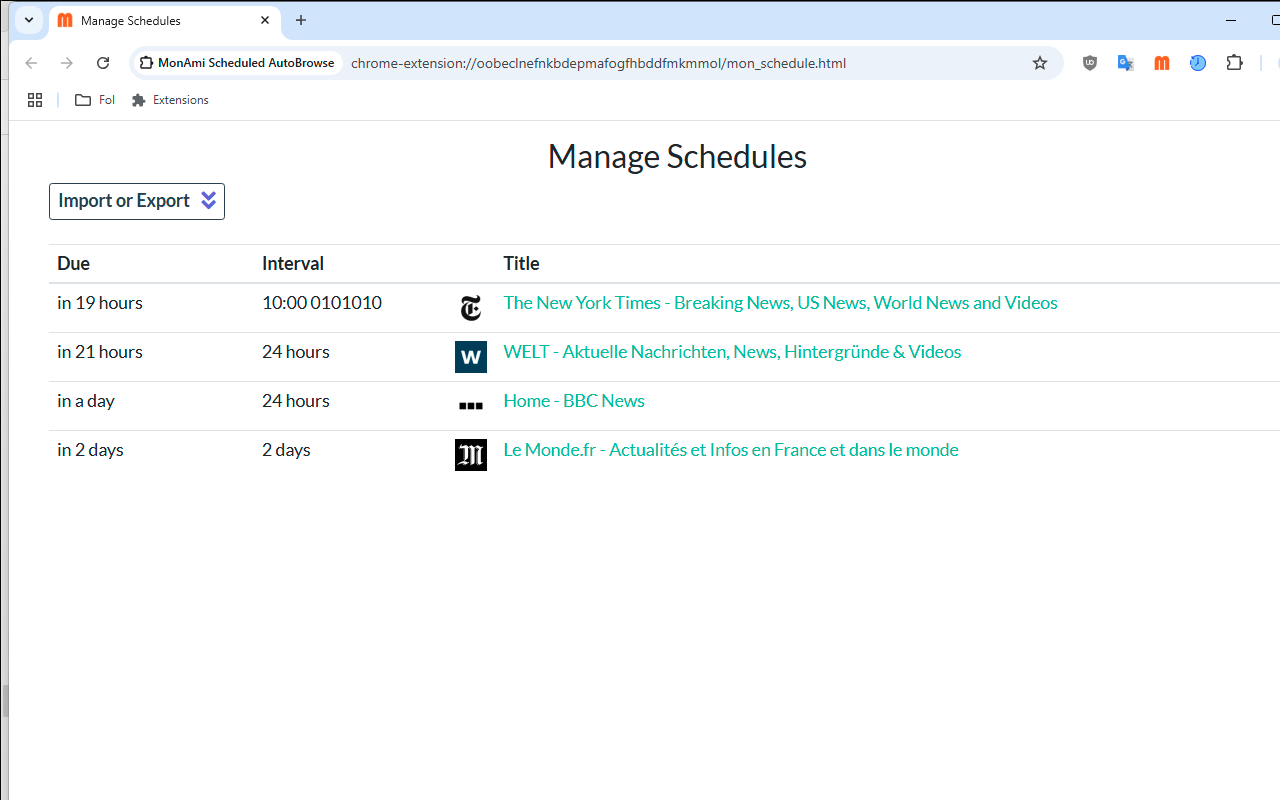The image size is (1280, 800).
Task: Open the Home - BBC News link
Action: click(574, 401)
